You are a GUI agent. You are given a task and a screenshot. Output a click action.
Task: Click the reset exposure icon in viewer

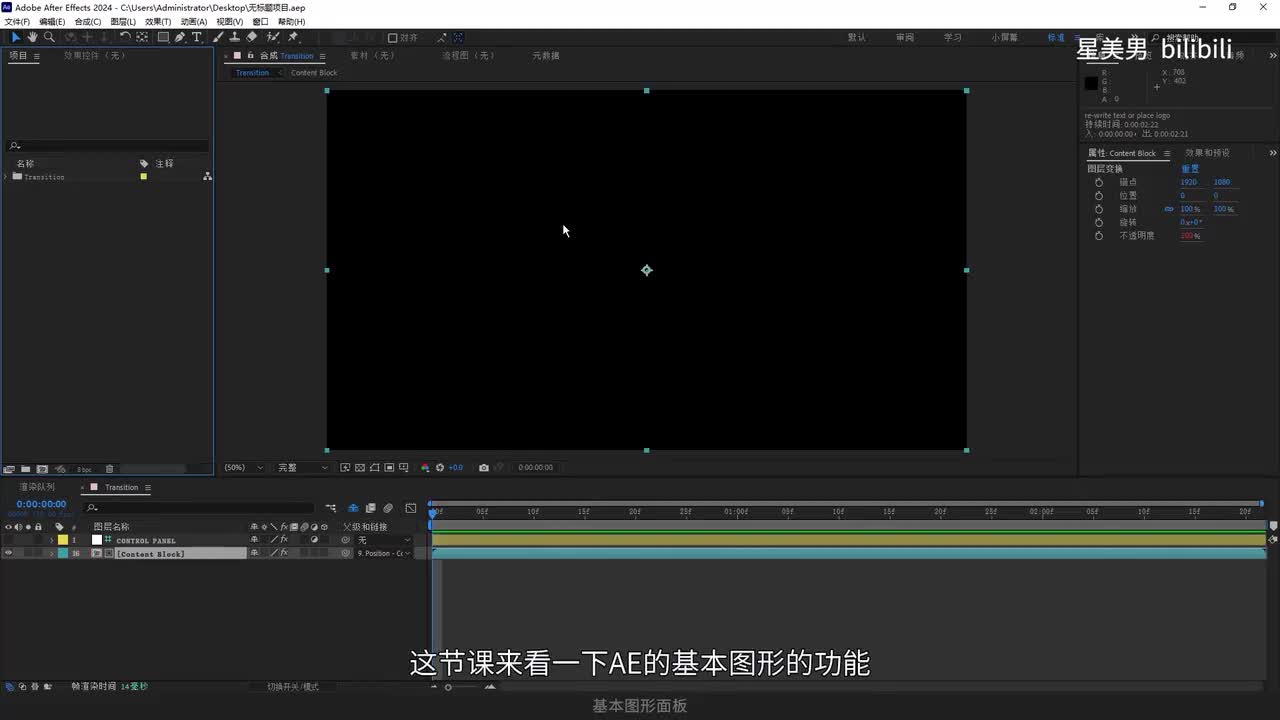click(x=440, y=467)
